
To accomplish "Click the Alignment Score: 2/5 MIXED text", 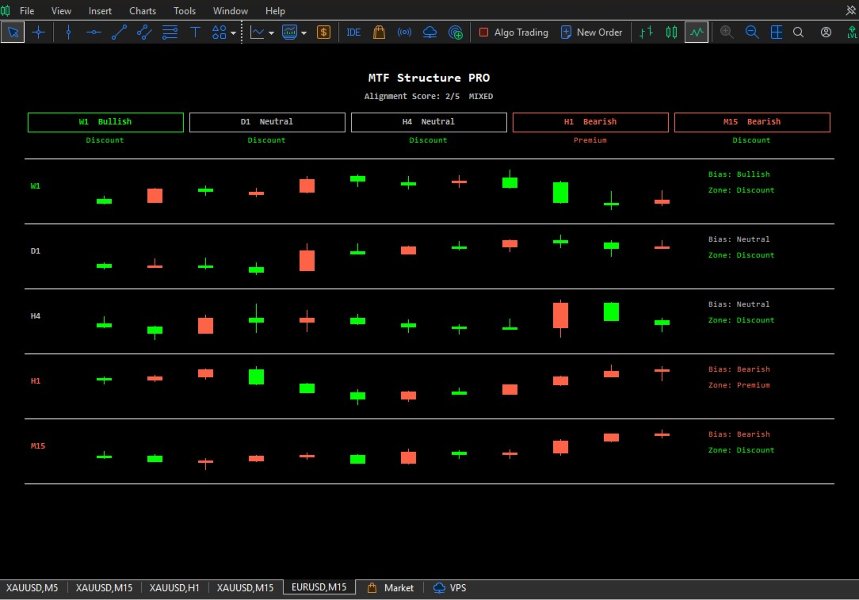I will (x=428, y=96).
